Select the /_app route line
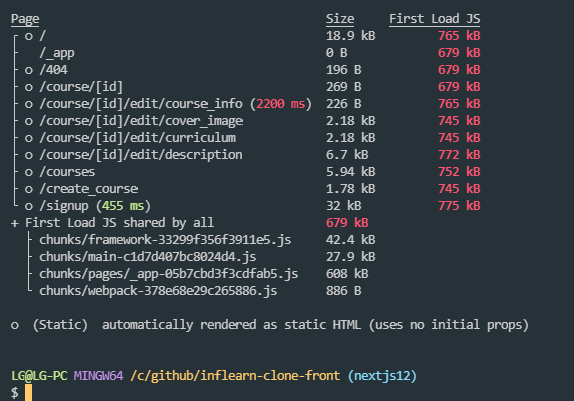This screenshot has height=401, width=574. pos(57,53)
